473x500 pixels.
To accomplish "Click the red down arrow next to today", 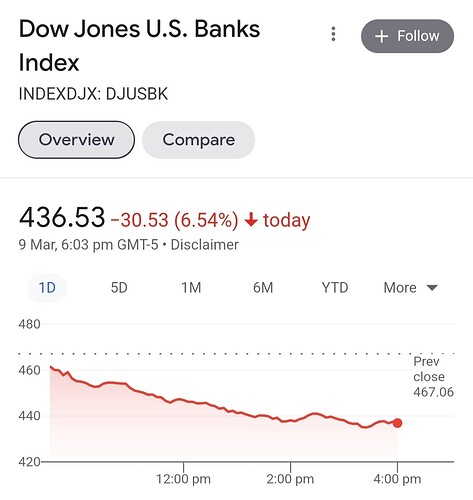I will pos(251,220).
